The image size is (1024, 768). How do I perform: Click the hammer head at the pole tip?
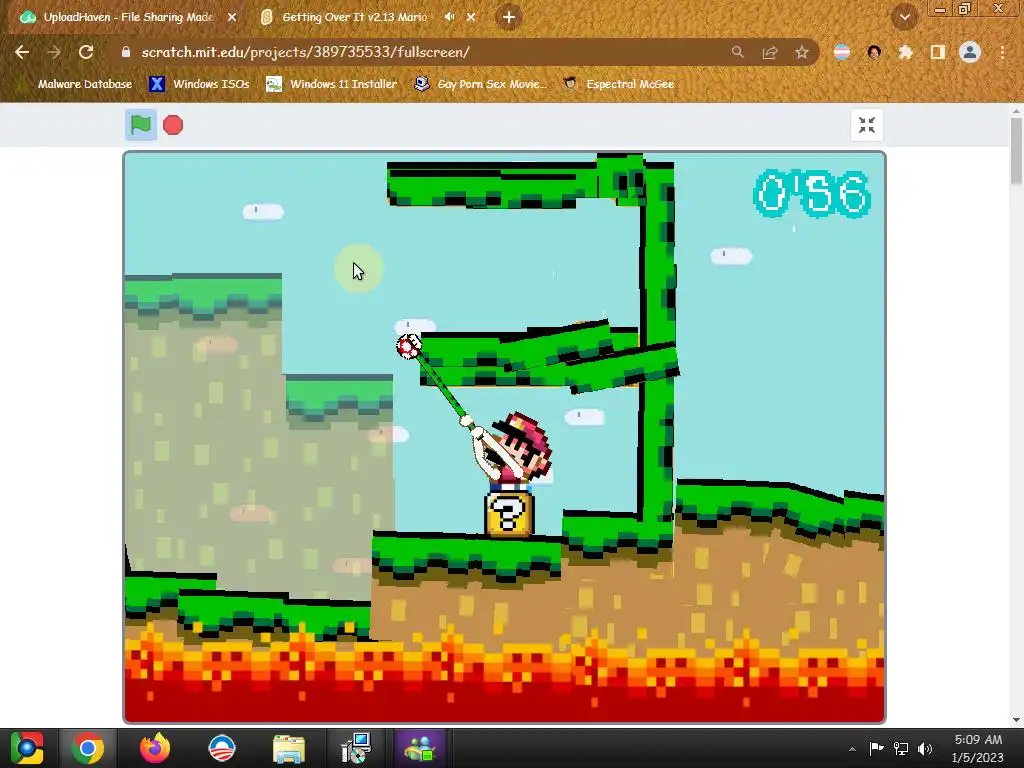(x=409, y=346)
